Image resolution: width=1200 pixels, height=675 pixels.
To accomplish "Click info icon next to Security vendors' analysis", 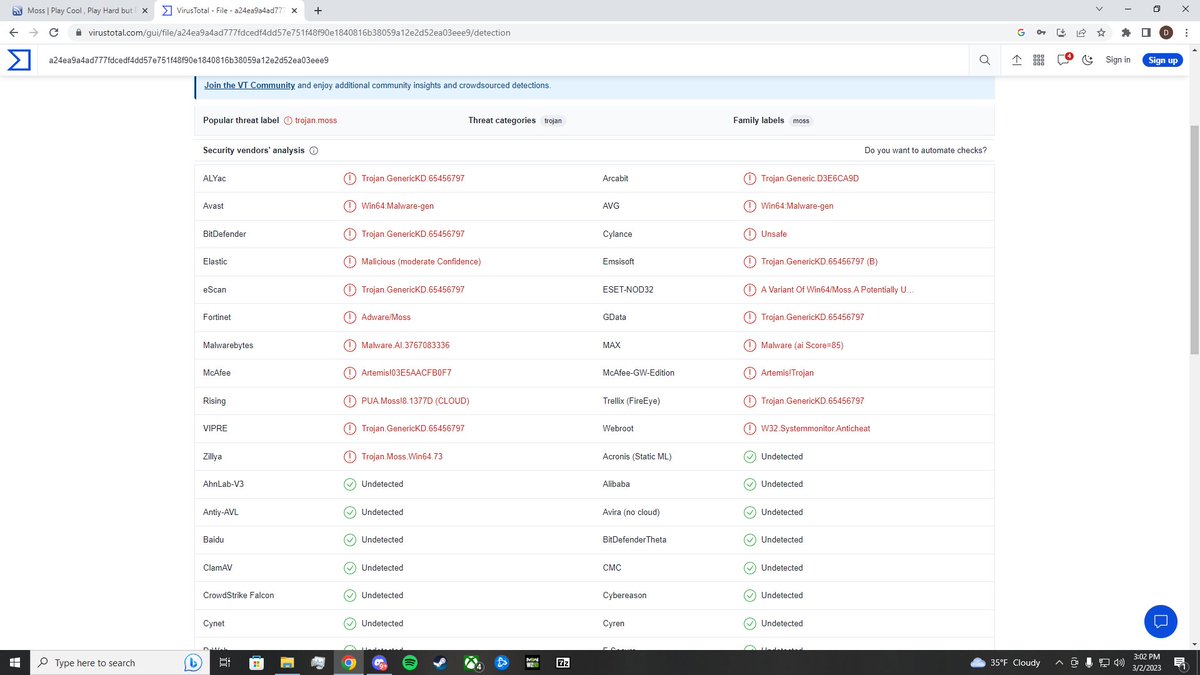I will [x=314, y=151].
